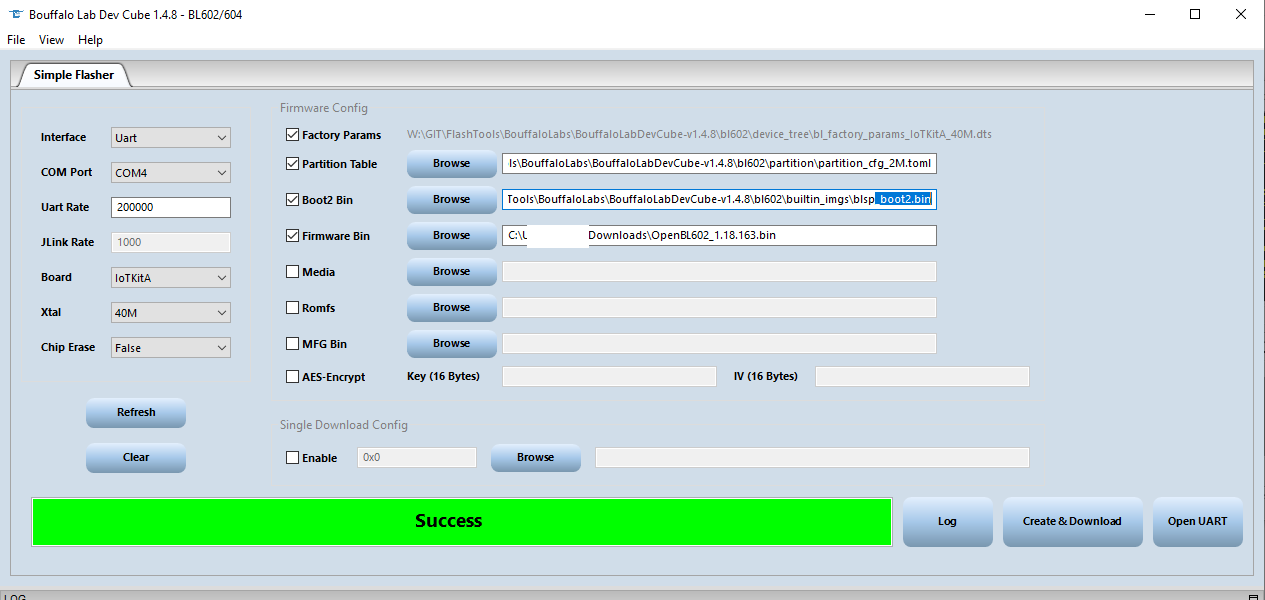Click the Partition Table path field
1265x600 pixels.
pyautogui.click(x=719, y=164)
